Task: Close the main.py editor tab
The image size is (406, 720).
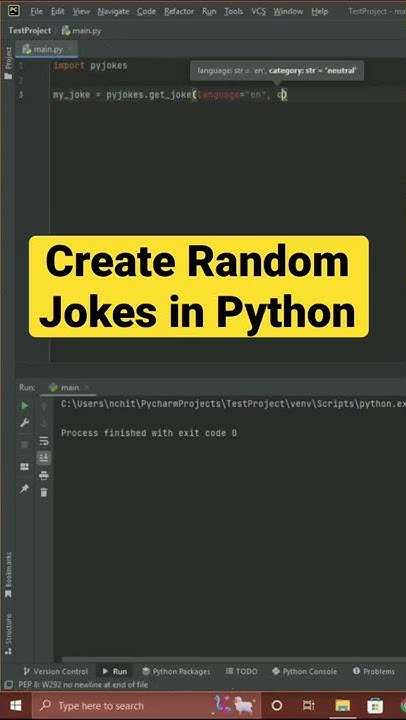Action: pyautogui.click(x=71, y=49)
